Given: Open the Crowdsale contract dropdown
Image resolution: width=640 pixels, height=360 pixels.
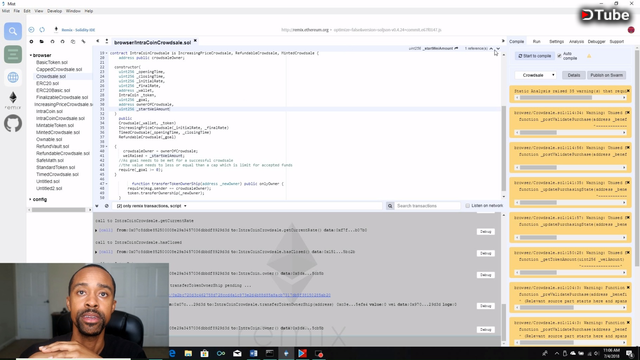Looking at the screenshot, I should [x=536, y=75].
